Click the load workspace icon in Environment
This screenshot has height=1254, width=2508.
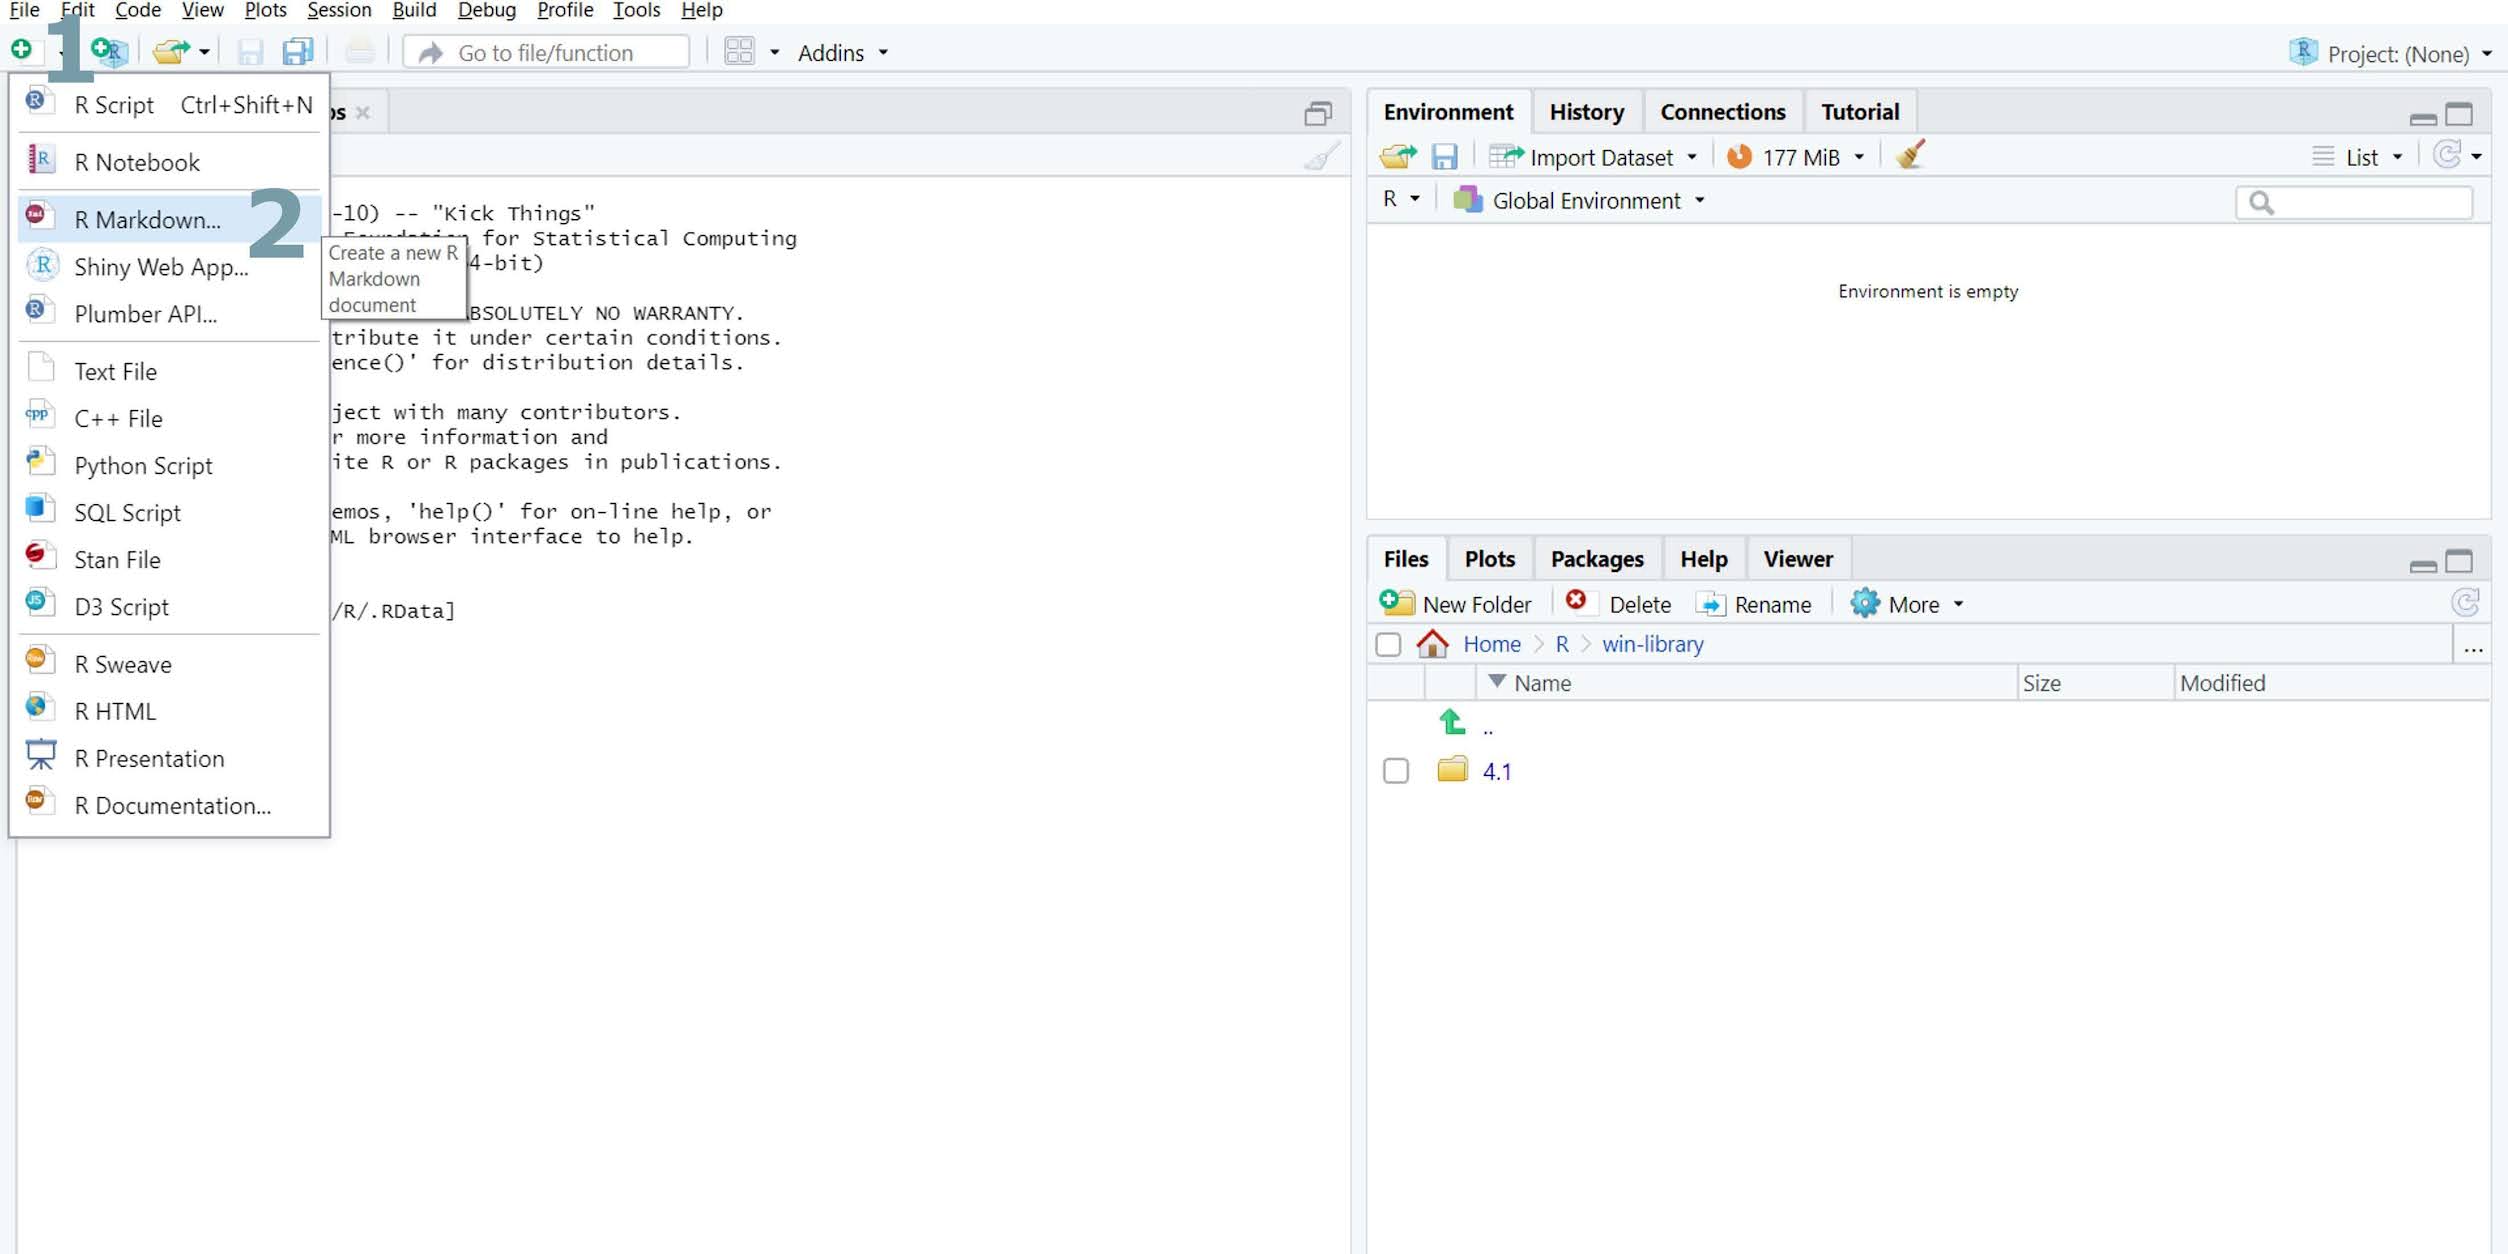(x=1397, y=156)
